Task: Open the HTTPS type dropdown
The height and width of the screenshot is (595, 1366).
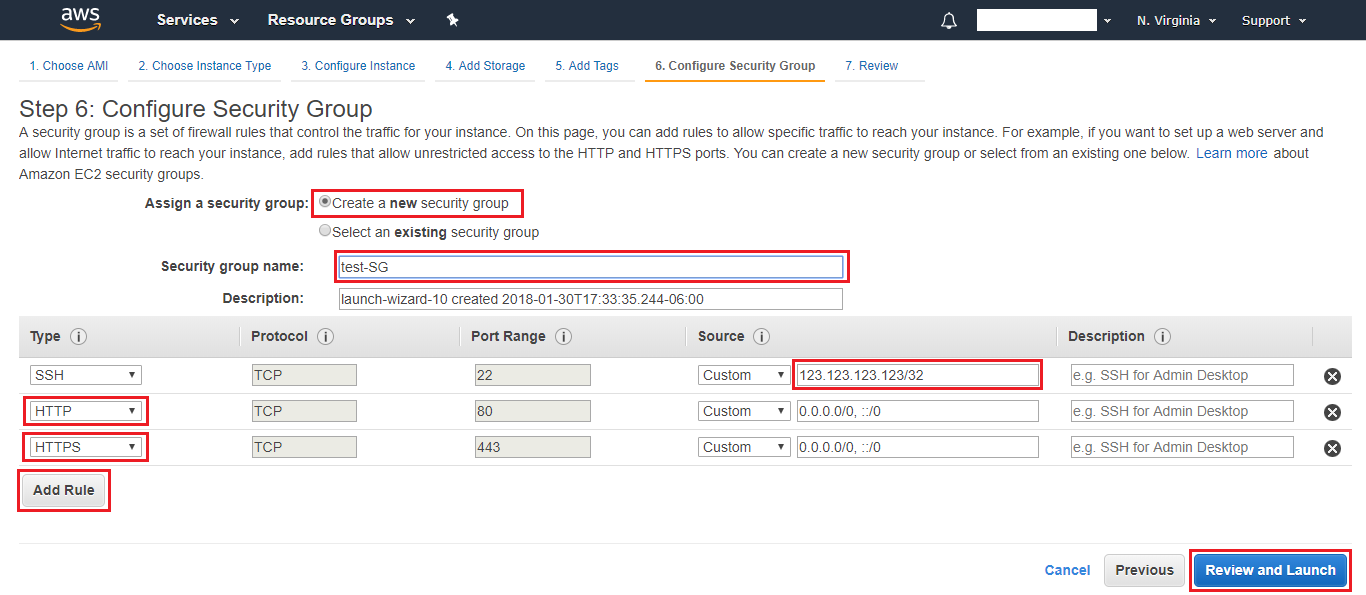Action: coord(86,447)
